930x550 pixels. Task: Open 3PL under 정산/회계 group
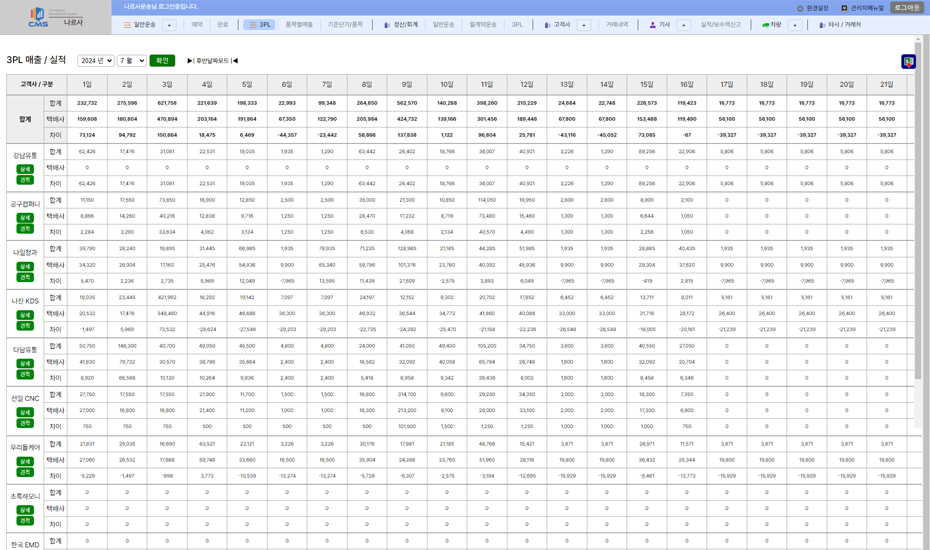tap(517, 25)
